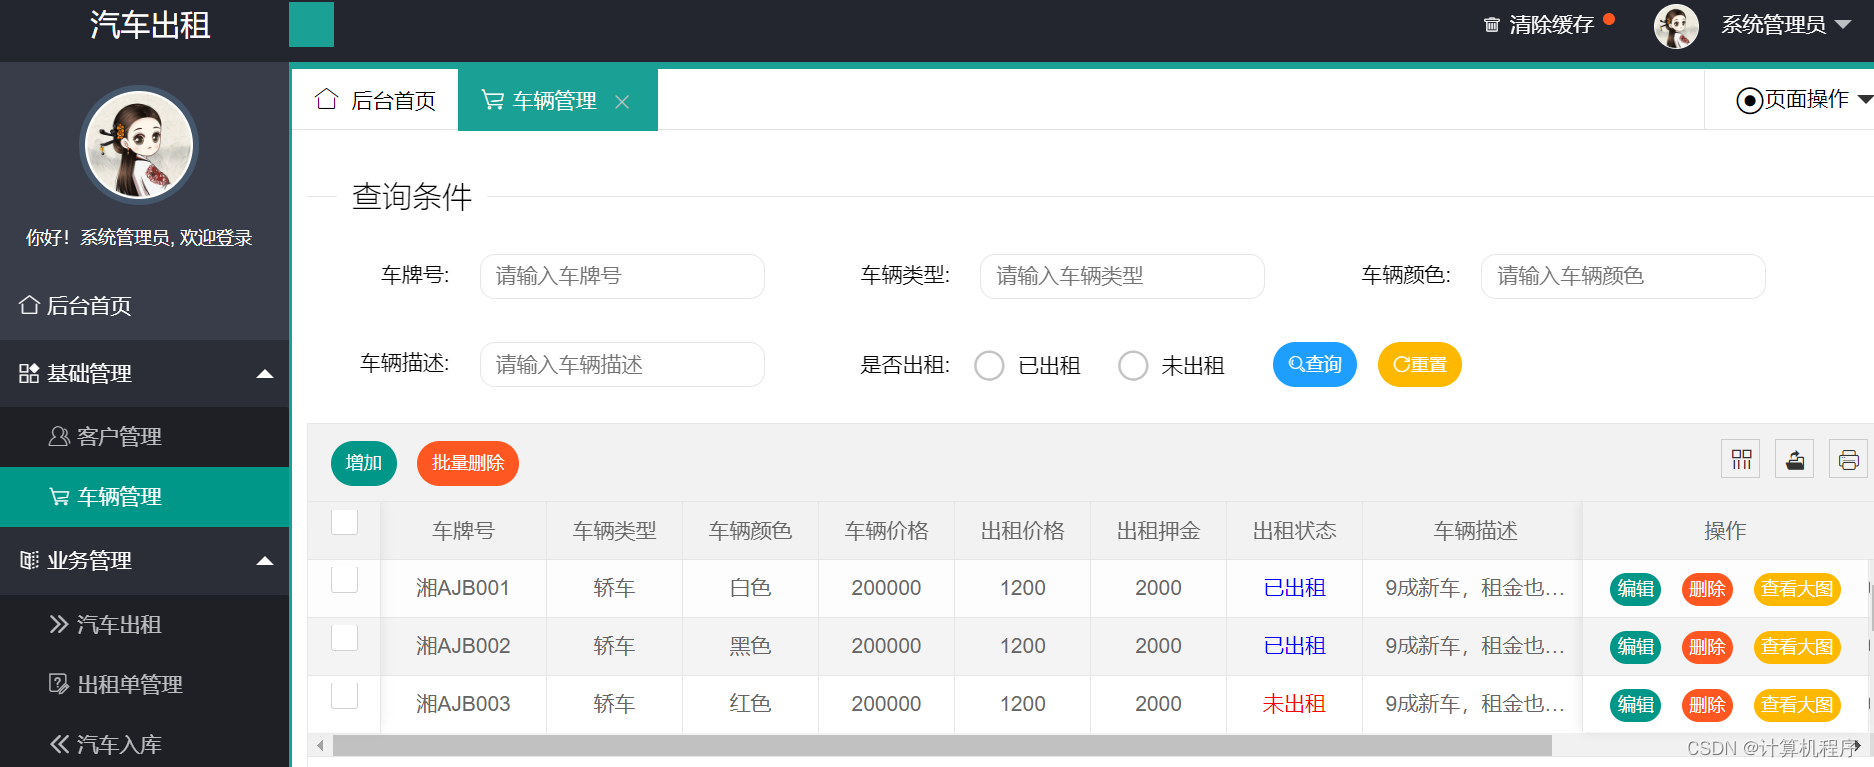The width and height of the screenshot is (1874, 767).
Task: Open 汽车出租 in the sidebar
Action: coord(144,624)
